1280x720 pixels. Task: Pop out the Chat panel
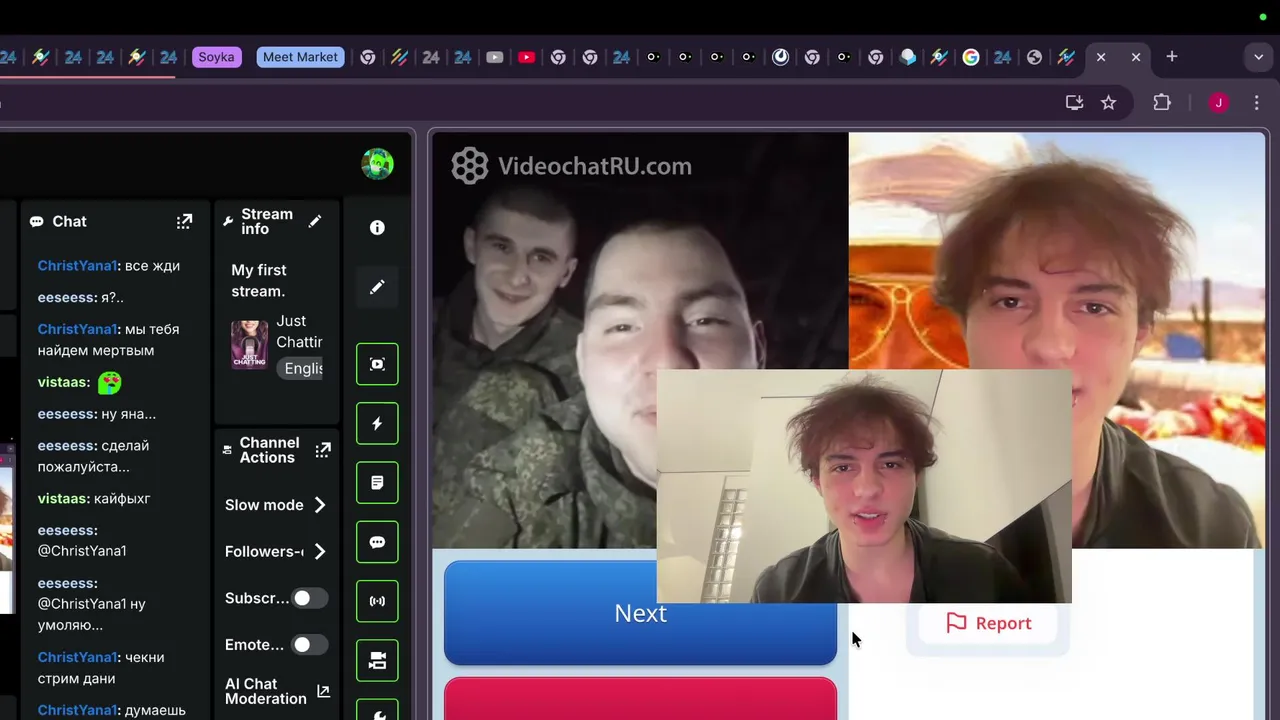tap(184, 221)
